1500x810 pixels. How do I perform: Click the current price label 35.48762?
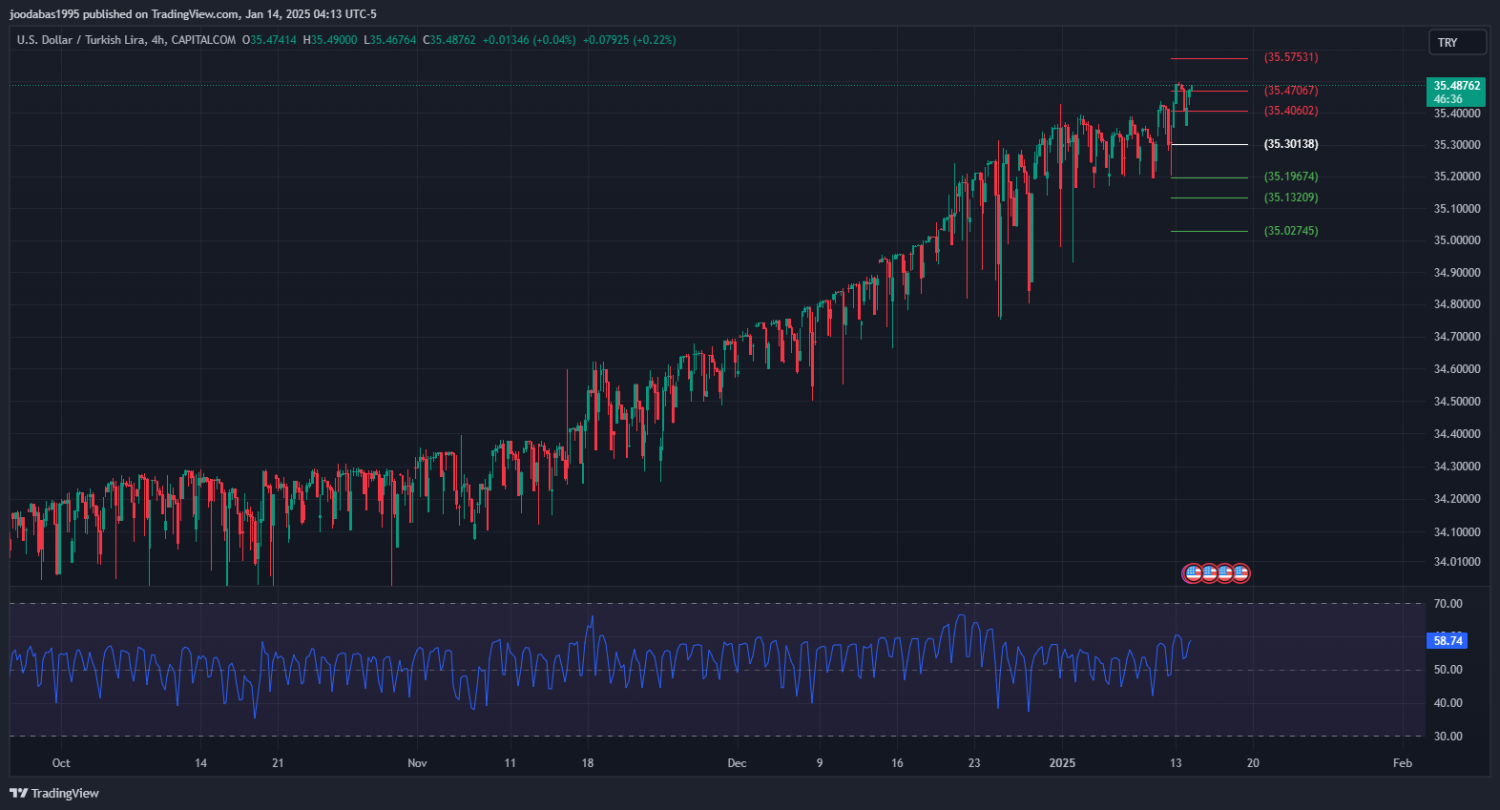[1455, 86]
